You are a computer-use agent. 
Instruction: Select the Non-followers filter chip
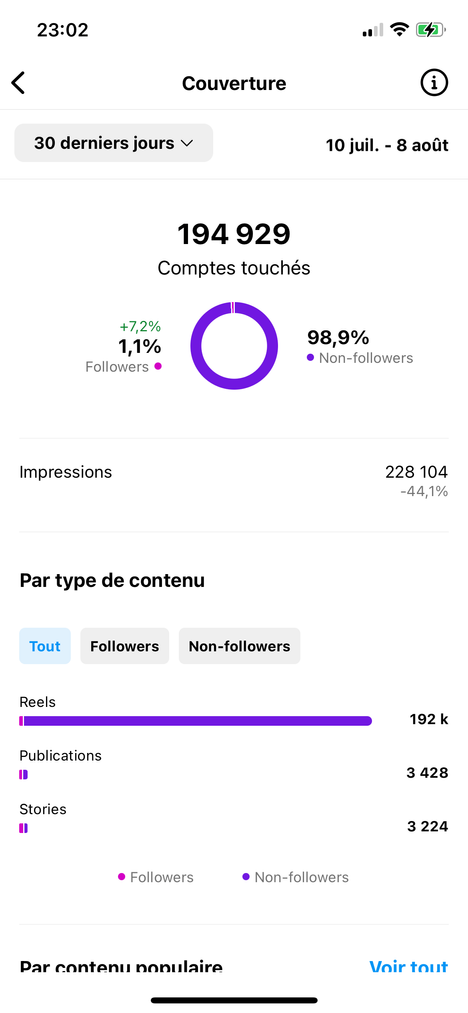pos(240,646)
